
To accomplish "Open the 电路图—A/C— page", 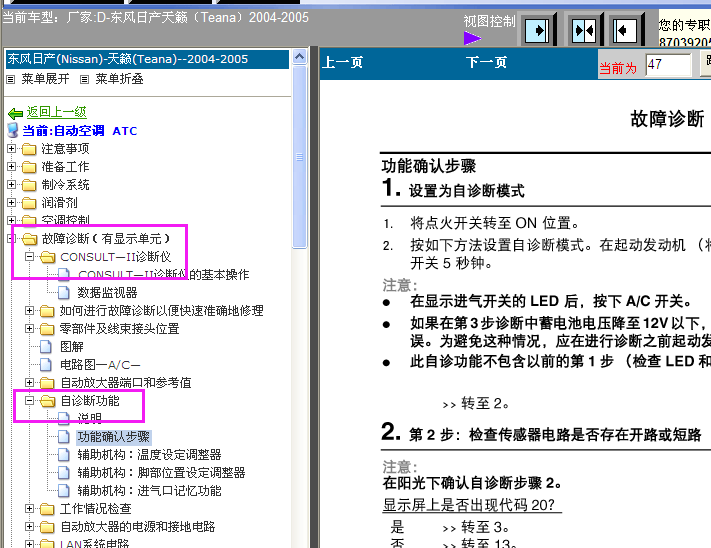I will 100,365.
